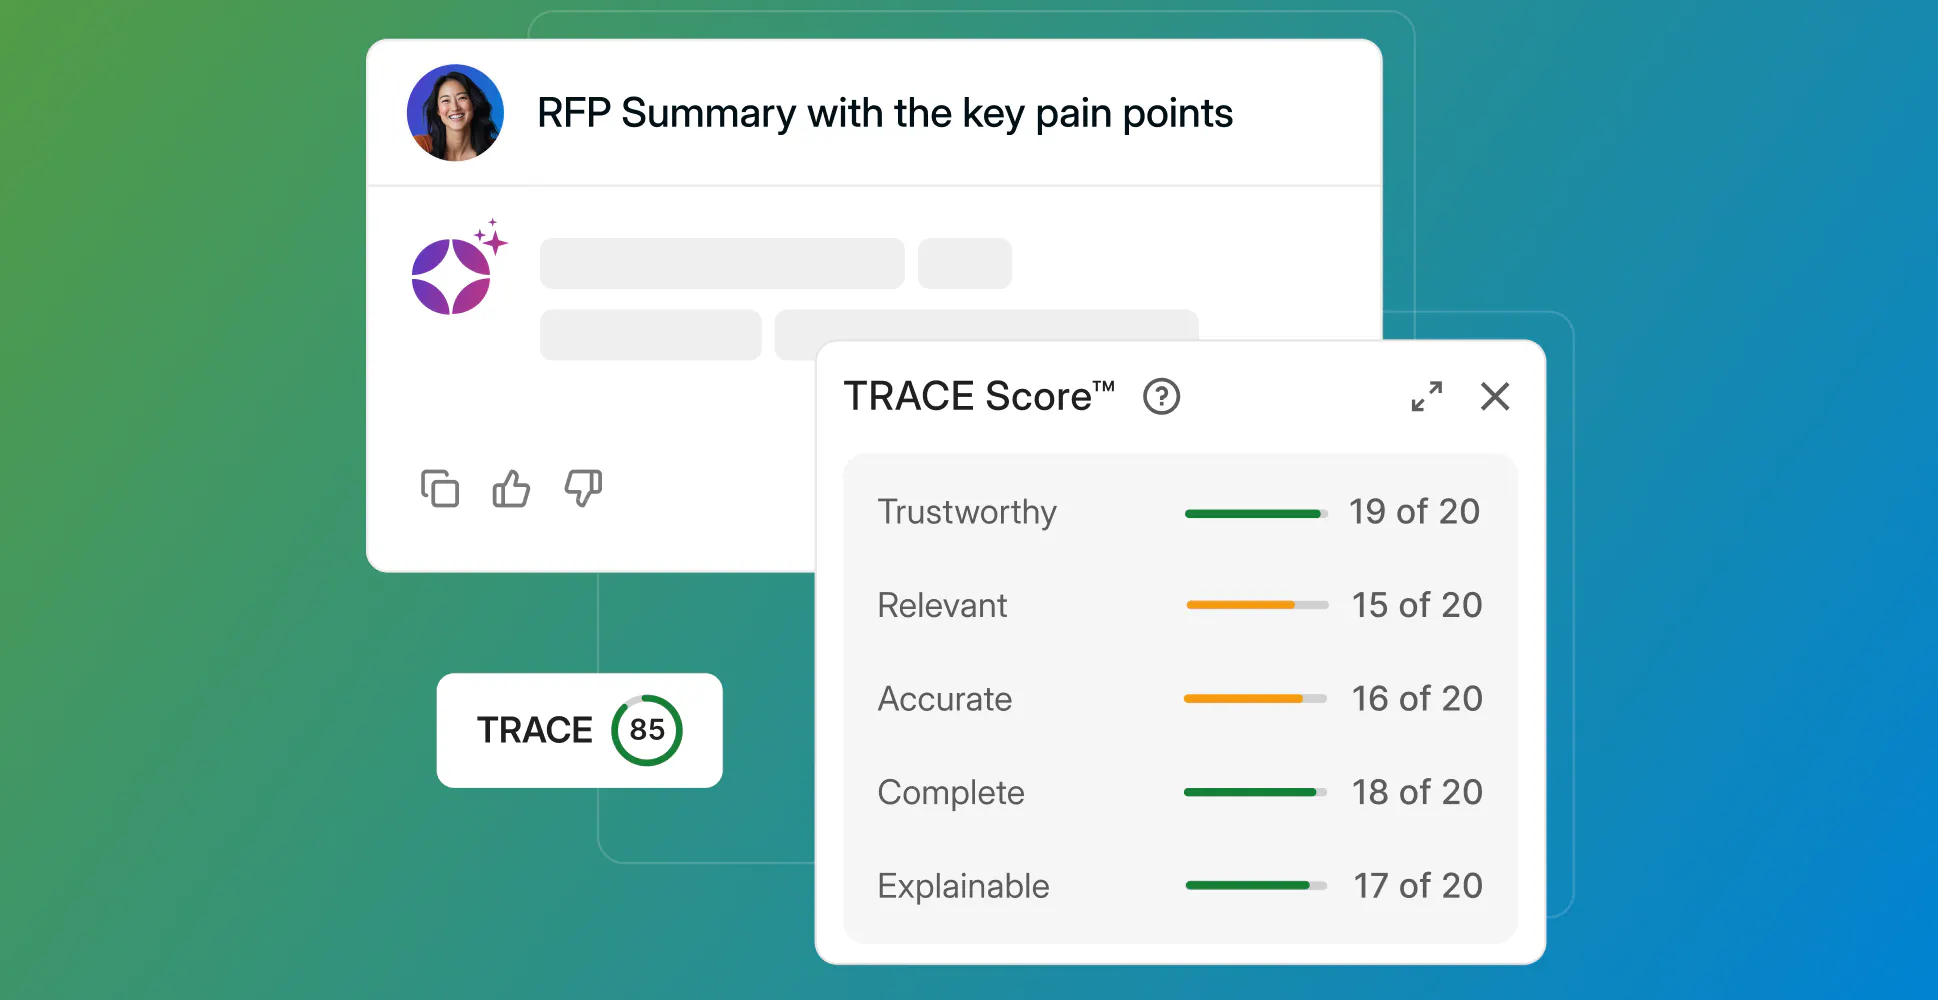Expand the Accurate score details
This screenshot has height=1000, width=1938.
944,699
